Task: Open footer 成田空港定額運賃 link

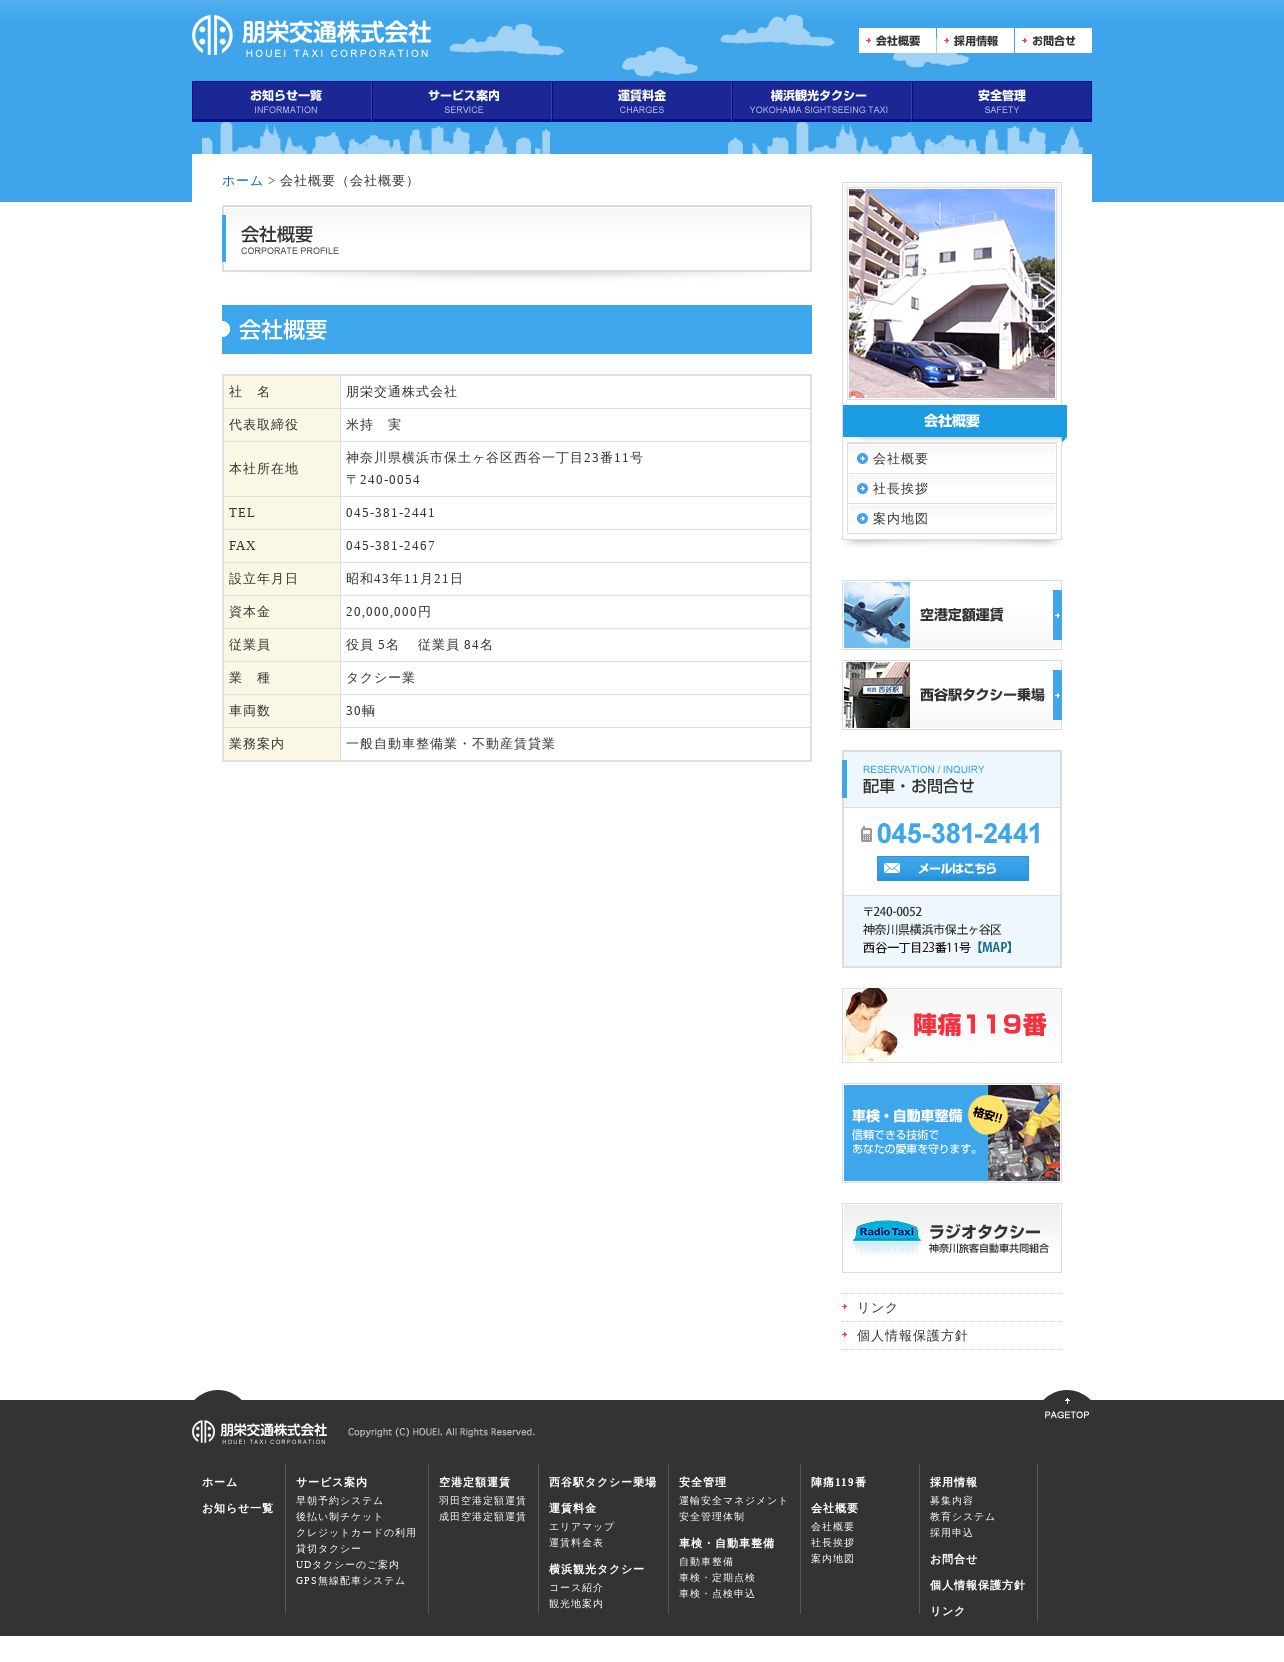Action: [x=483, y=1517]
